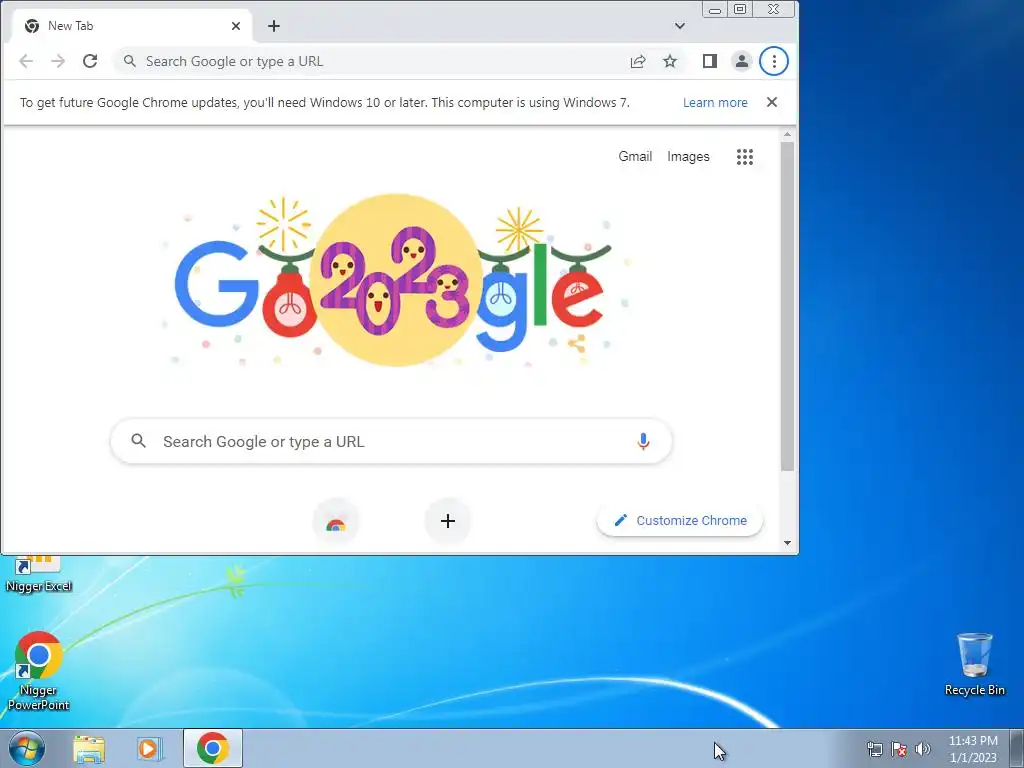Click the share icon on the Google doodle
Screen dimensions: 1024x768
[576, 344]
